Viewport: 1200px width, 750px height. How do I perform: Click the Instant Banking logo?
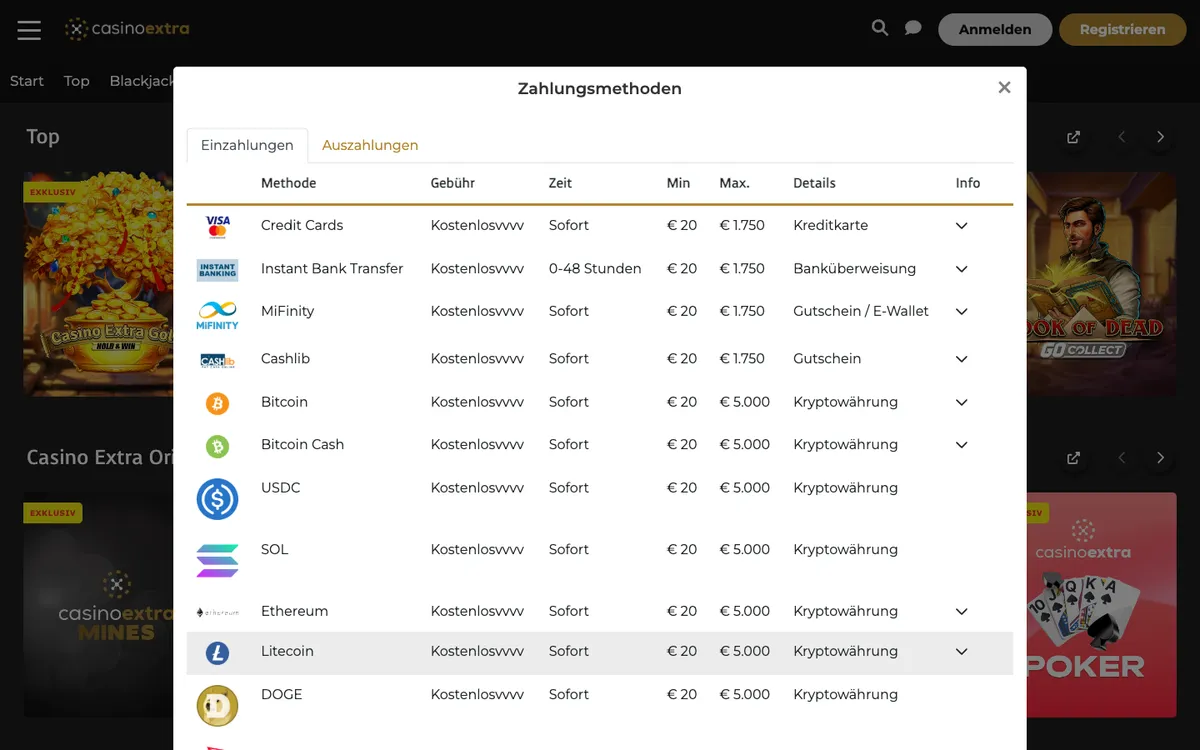pyautogui.click(x=217, y=269)
